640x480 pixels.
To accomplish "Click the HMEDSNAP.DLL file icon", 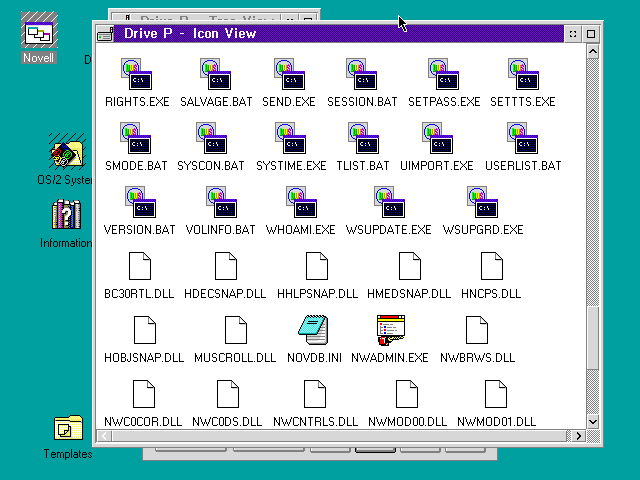I will [410, 266].
